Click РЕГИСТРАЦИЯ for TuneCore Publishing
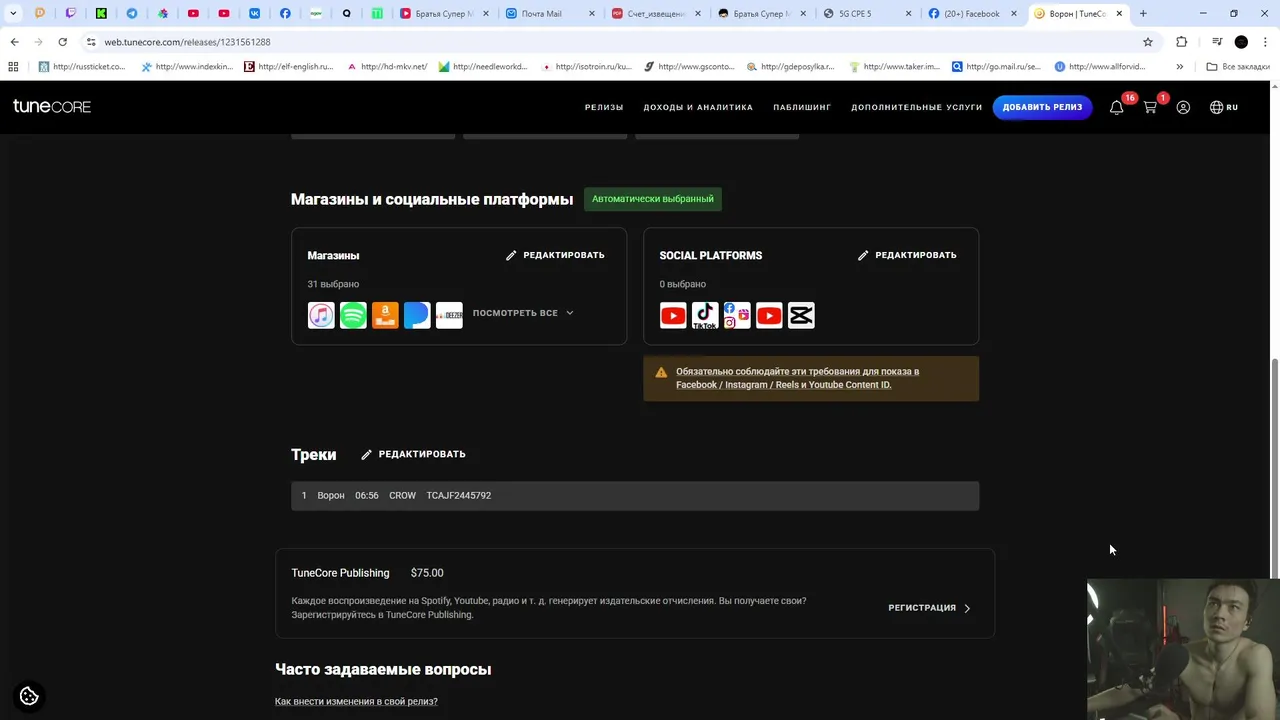 click(x=922, y=608)
